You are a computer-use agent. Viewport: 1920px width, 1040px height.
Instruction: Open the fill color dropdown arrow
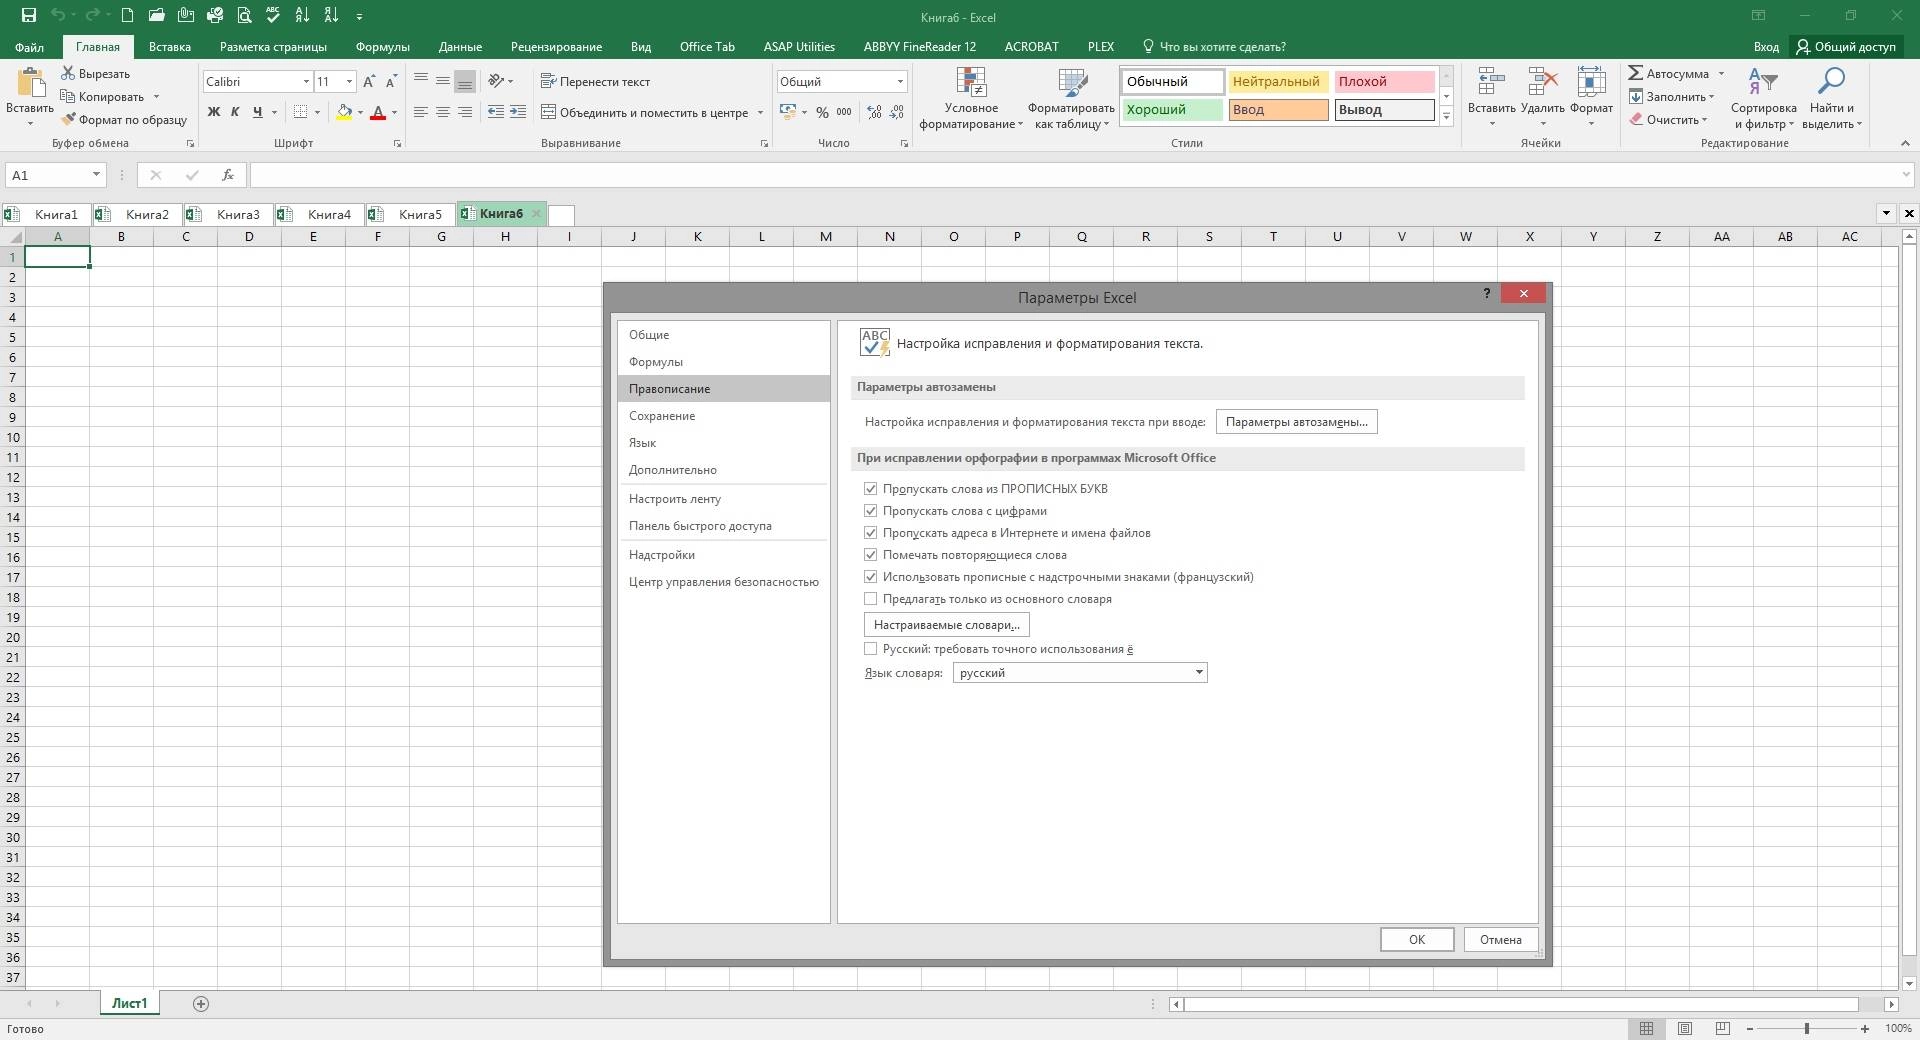tap(361, 112)
